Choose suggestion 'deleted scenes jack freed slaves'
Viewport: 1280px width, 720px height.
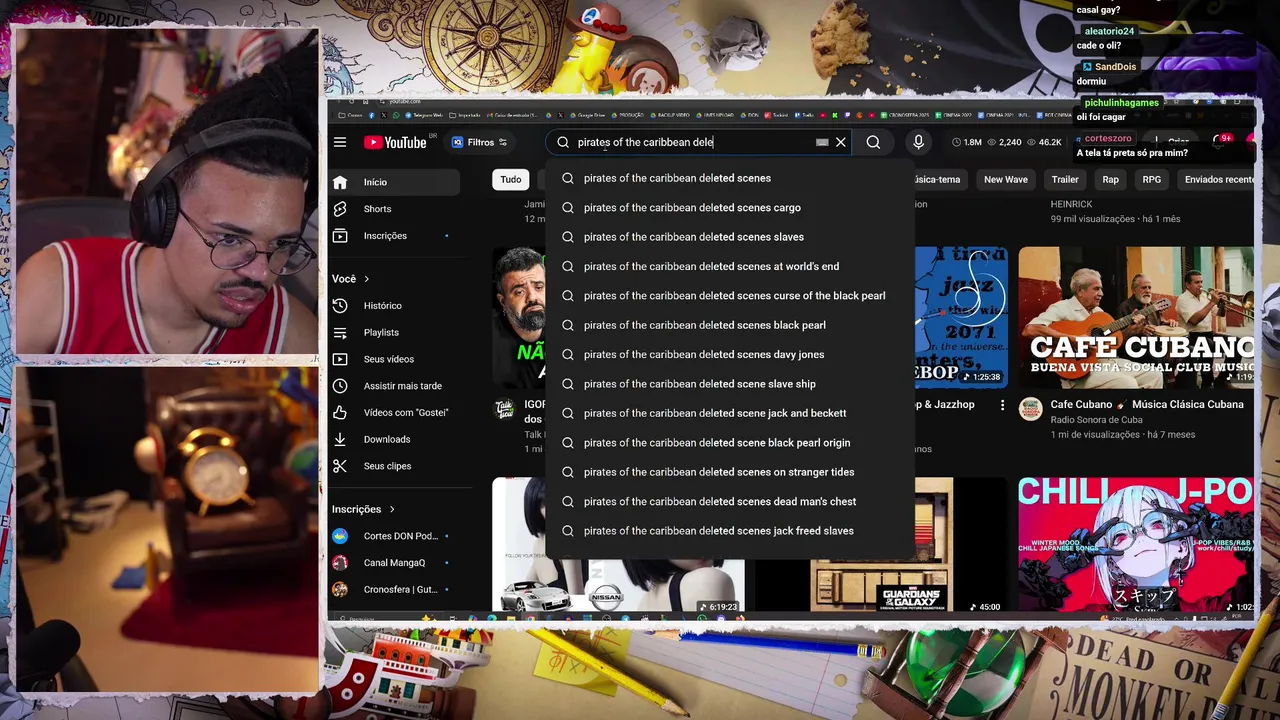tap(730, 531)
